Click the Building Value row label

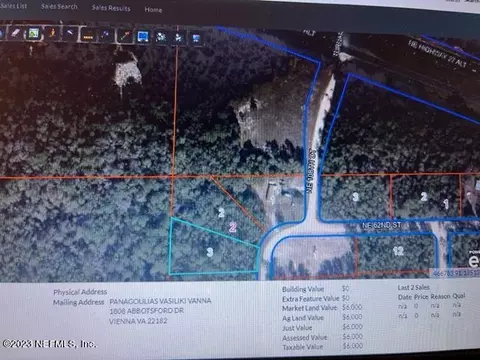303,289
